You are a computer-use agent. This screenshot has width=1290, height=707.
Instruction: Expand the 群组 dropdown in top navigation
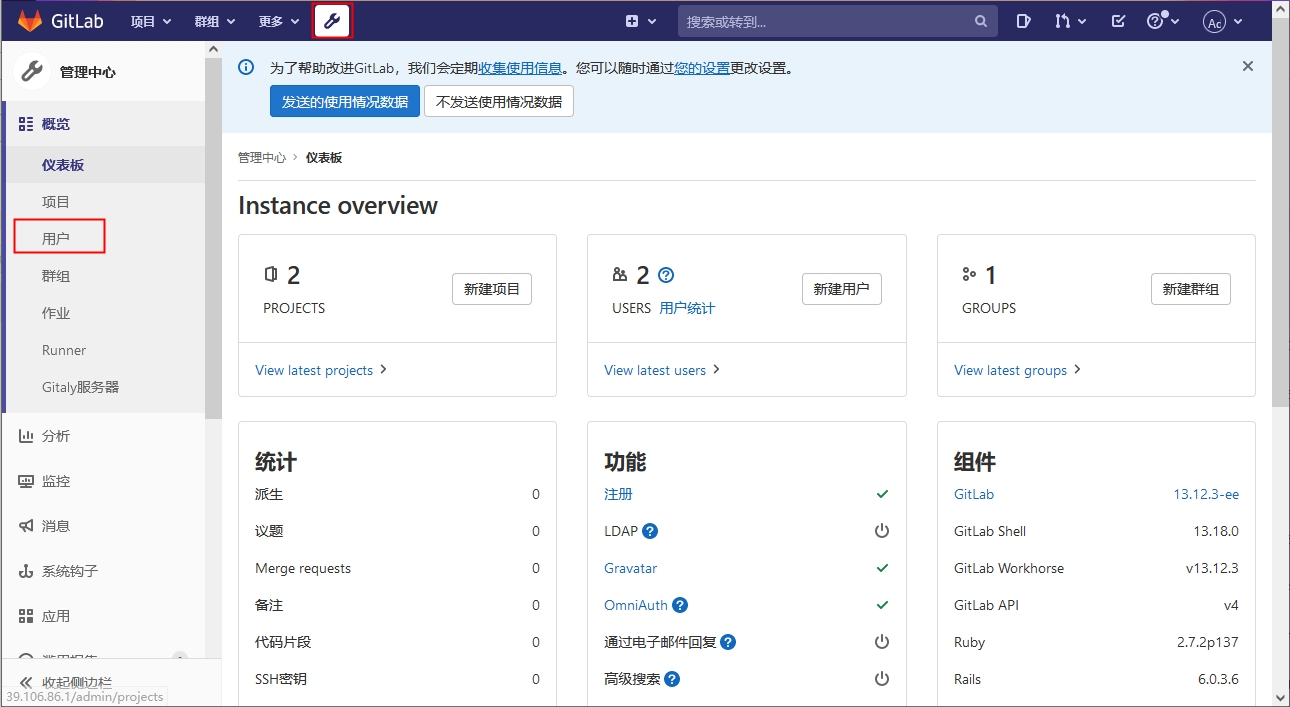coord(215,21)
